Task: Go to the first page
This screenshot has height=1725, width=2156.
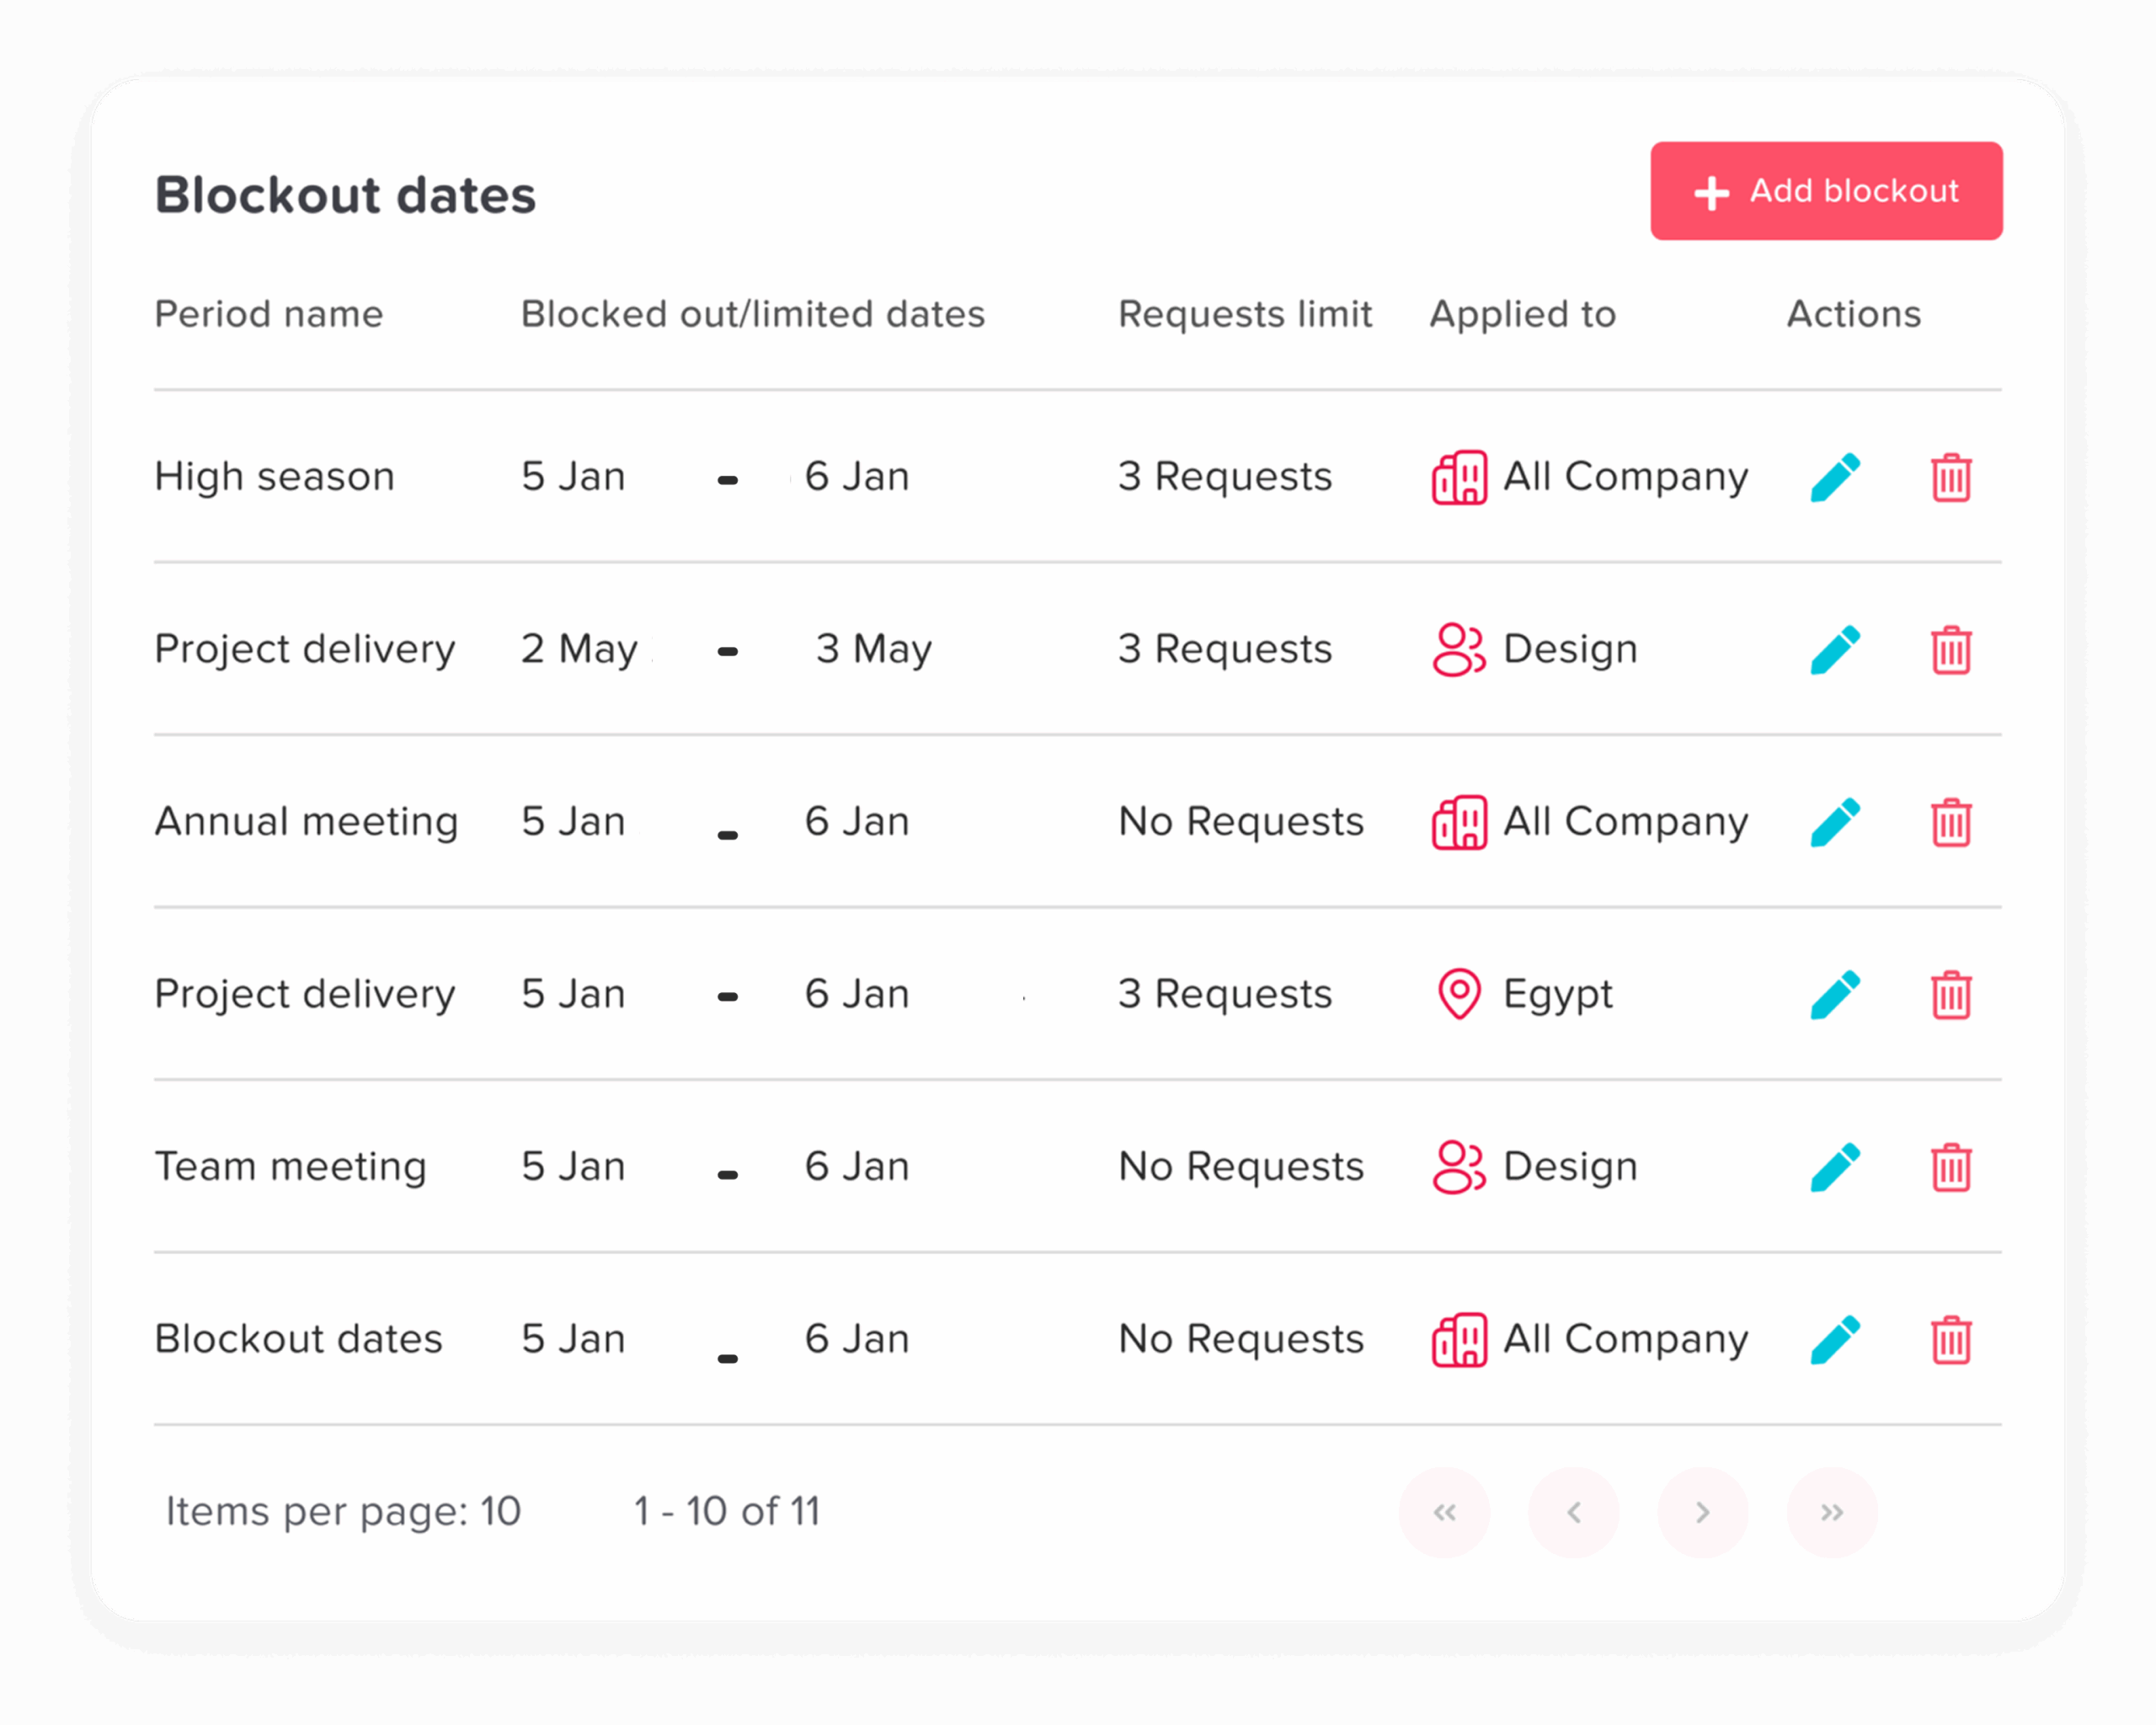Action: 1444,1512
